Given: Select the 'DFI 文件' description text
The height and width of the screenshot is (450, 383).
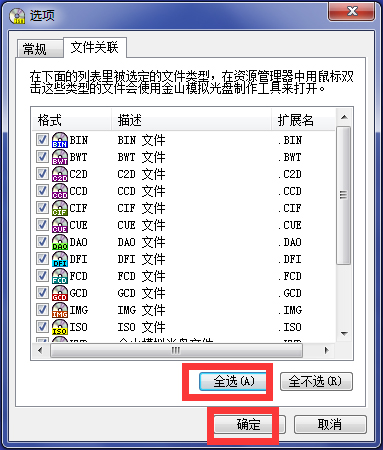Looking at the screenshot, I should coord(141,259).
